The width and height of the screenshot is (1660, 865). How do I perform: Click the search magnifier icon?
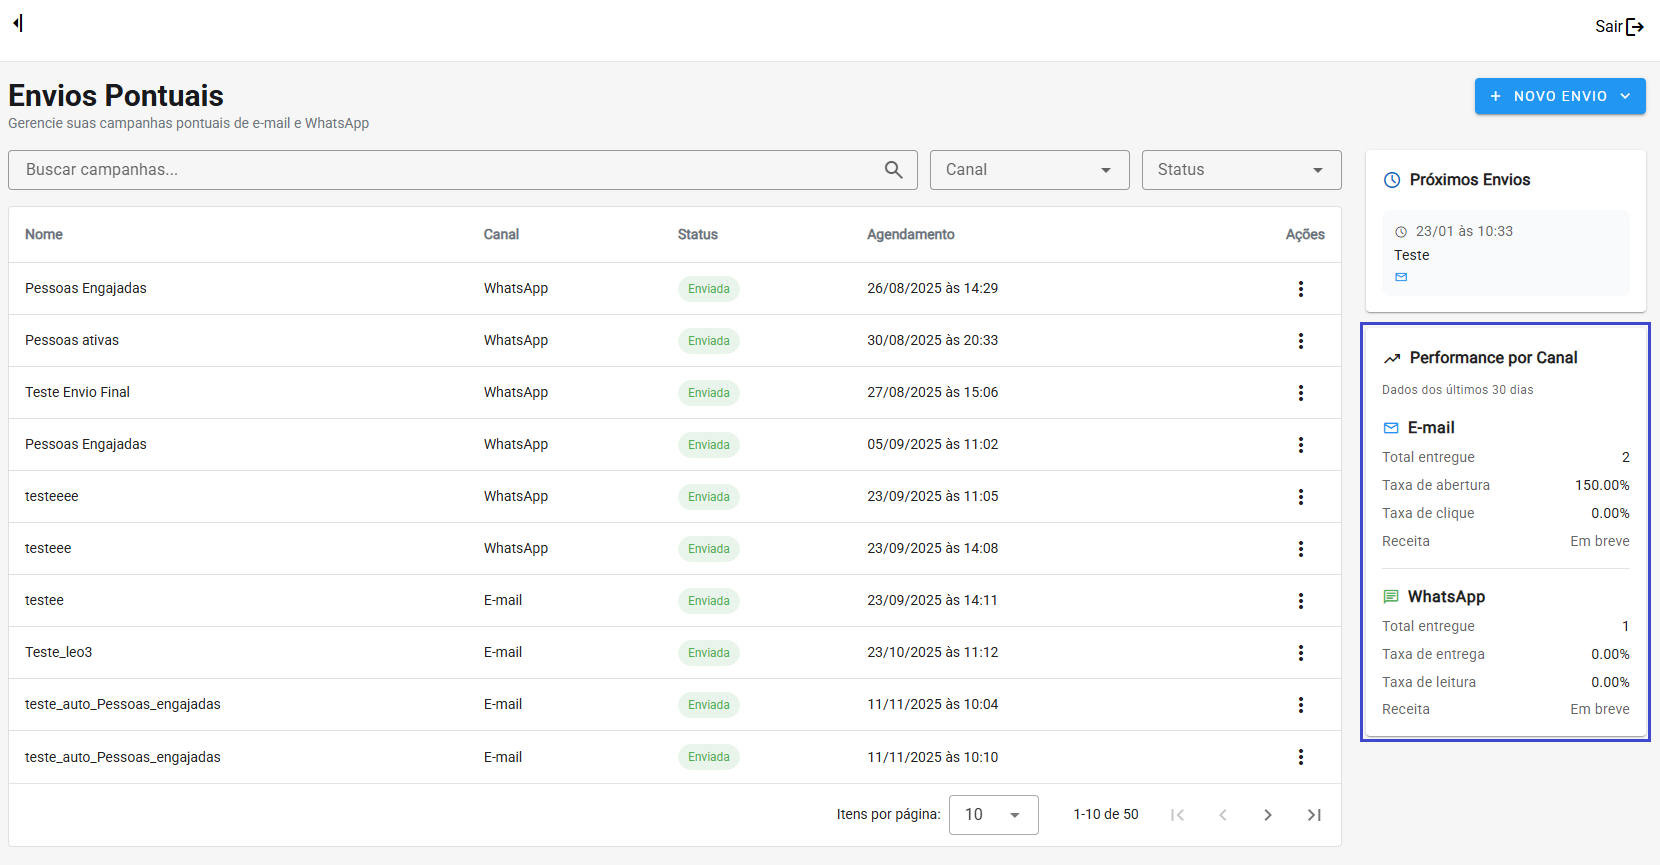(893, 170)
